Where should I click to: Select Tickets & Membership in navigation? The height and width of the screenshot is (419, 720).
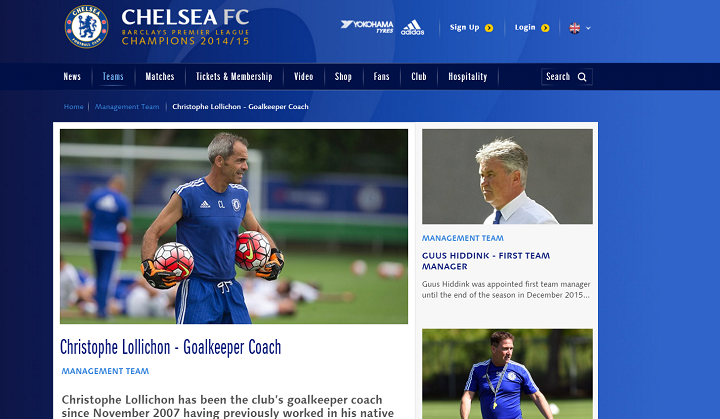[x=234, y=76]
